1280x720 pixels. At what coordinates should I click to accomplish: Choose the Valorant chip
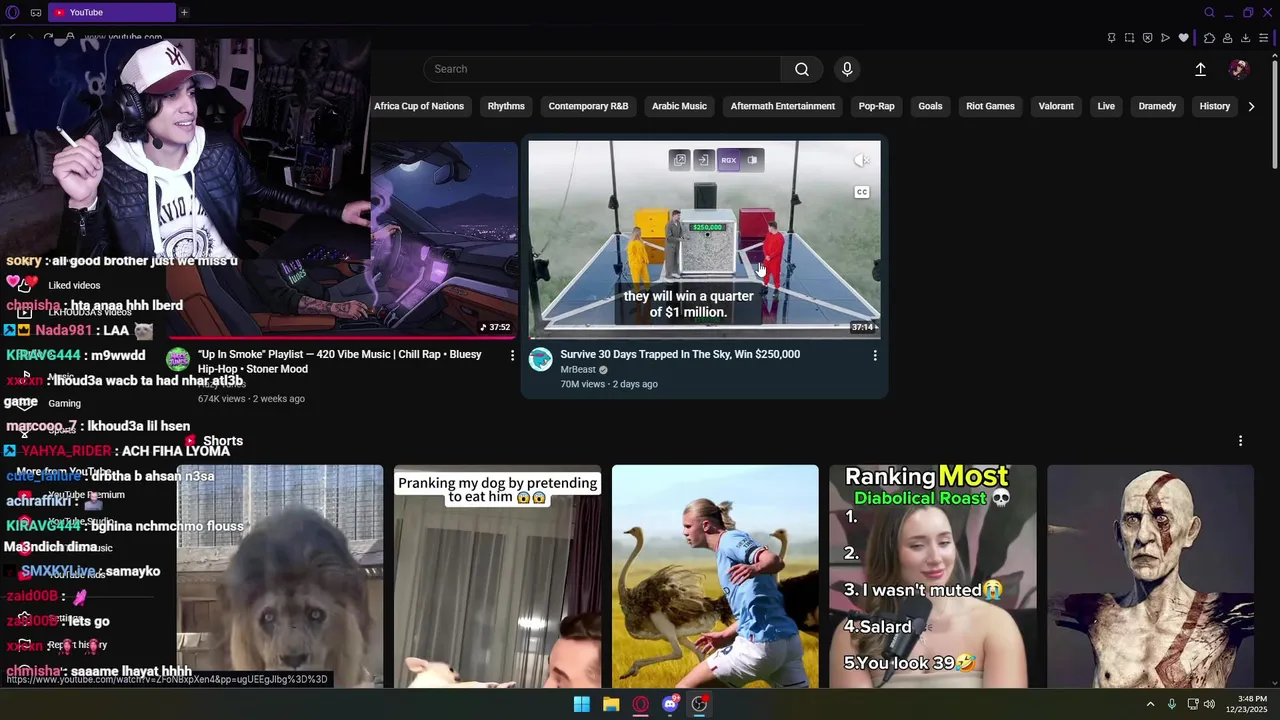[1056, 106]
